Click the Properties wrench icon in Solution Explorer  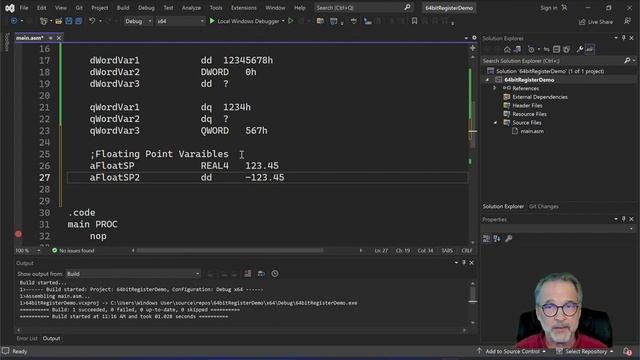[x=580, y=49]
